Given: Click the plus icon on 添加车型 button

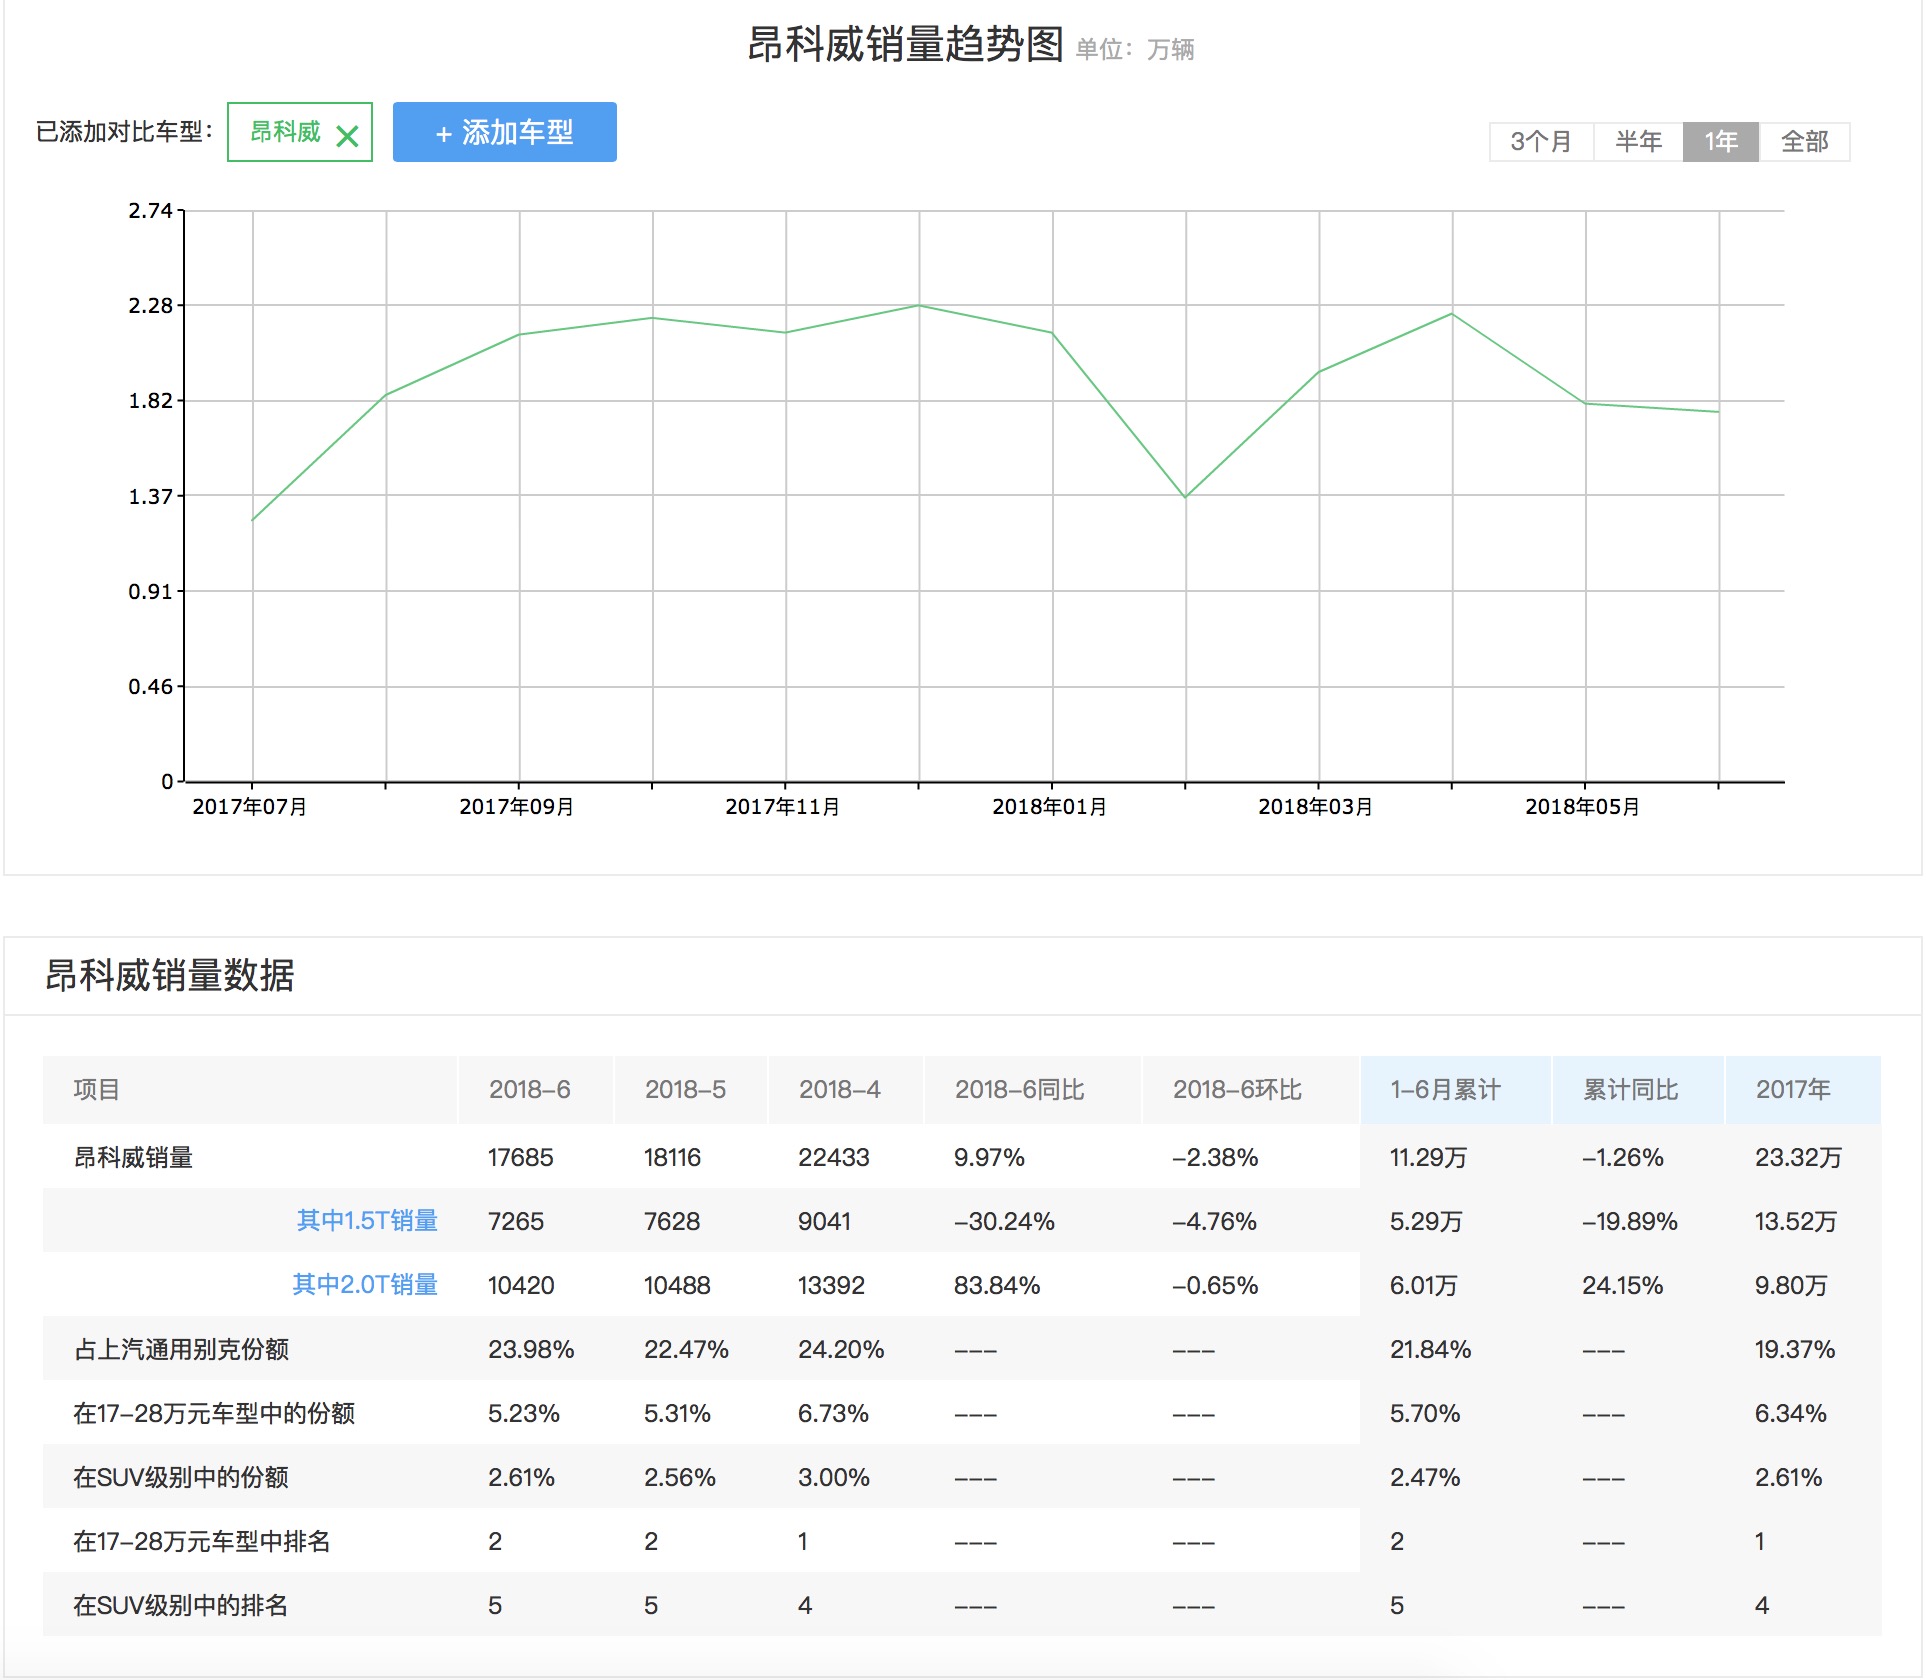Looking at the screenshot, I should [443, 132].
